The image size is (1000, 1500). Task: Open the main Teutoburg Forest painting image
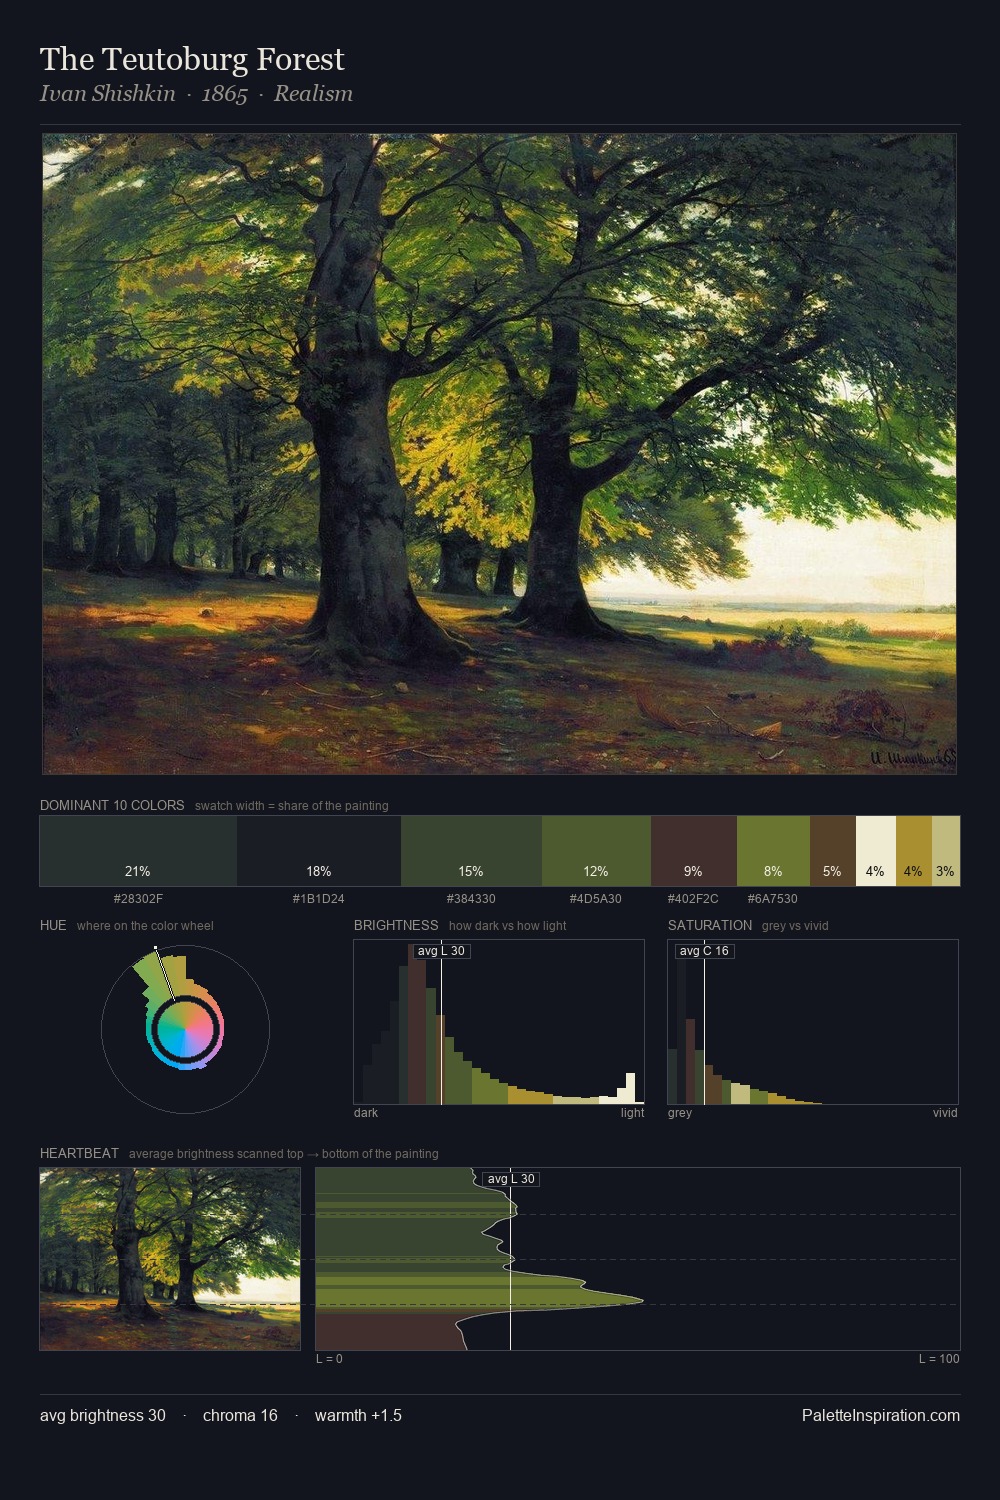pos(499,454)
